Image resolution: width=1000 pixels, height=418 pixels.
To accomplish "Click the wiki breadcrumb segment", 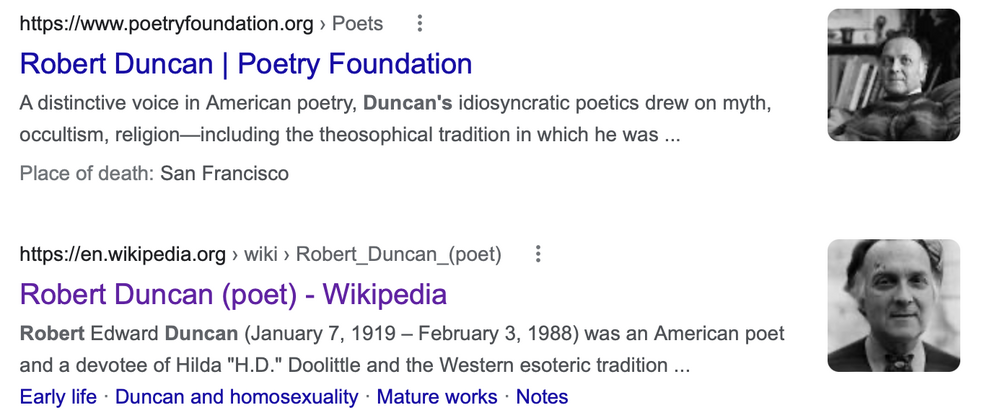I will pyautogui.click(x=261, y=254).
